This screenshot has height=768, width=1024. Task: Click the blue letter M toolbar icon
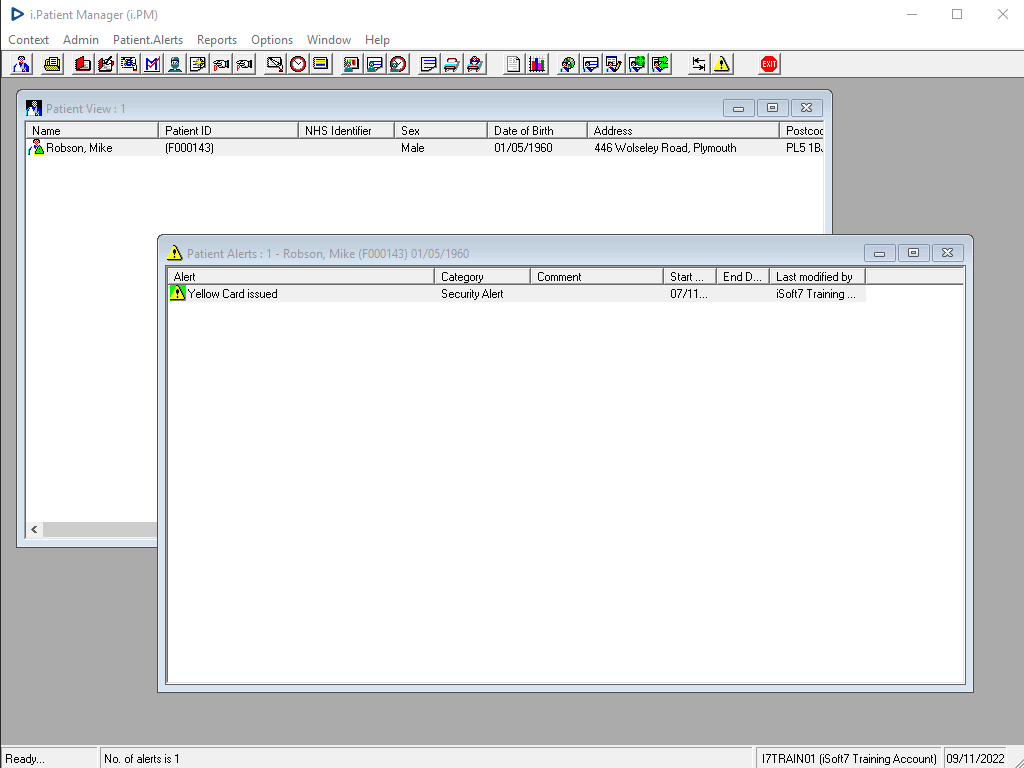tap(152, 64)
